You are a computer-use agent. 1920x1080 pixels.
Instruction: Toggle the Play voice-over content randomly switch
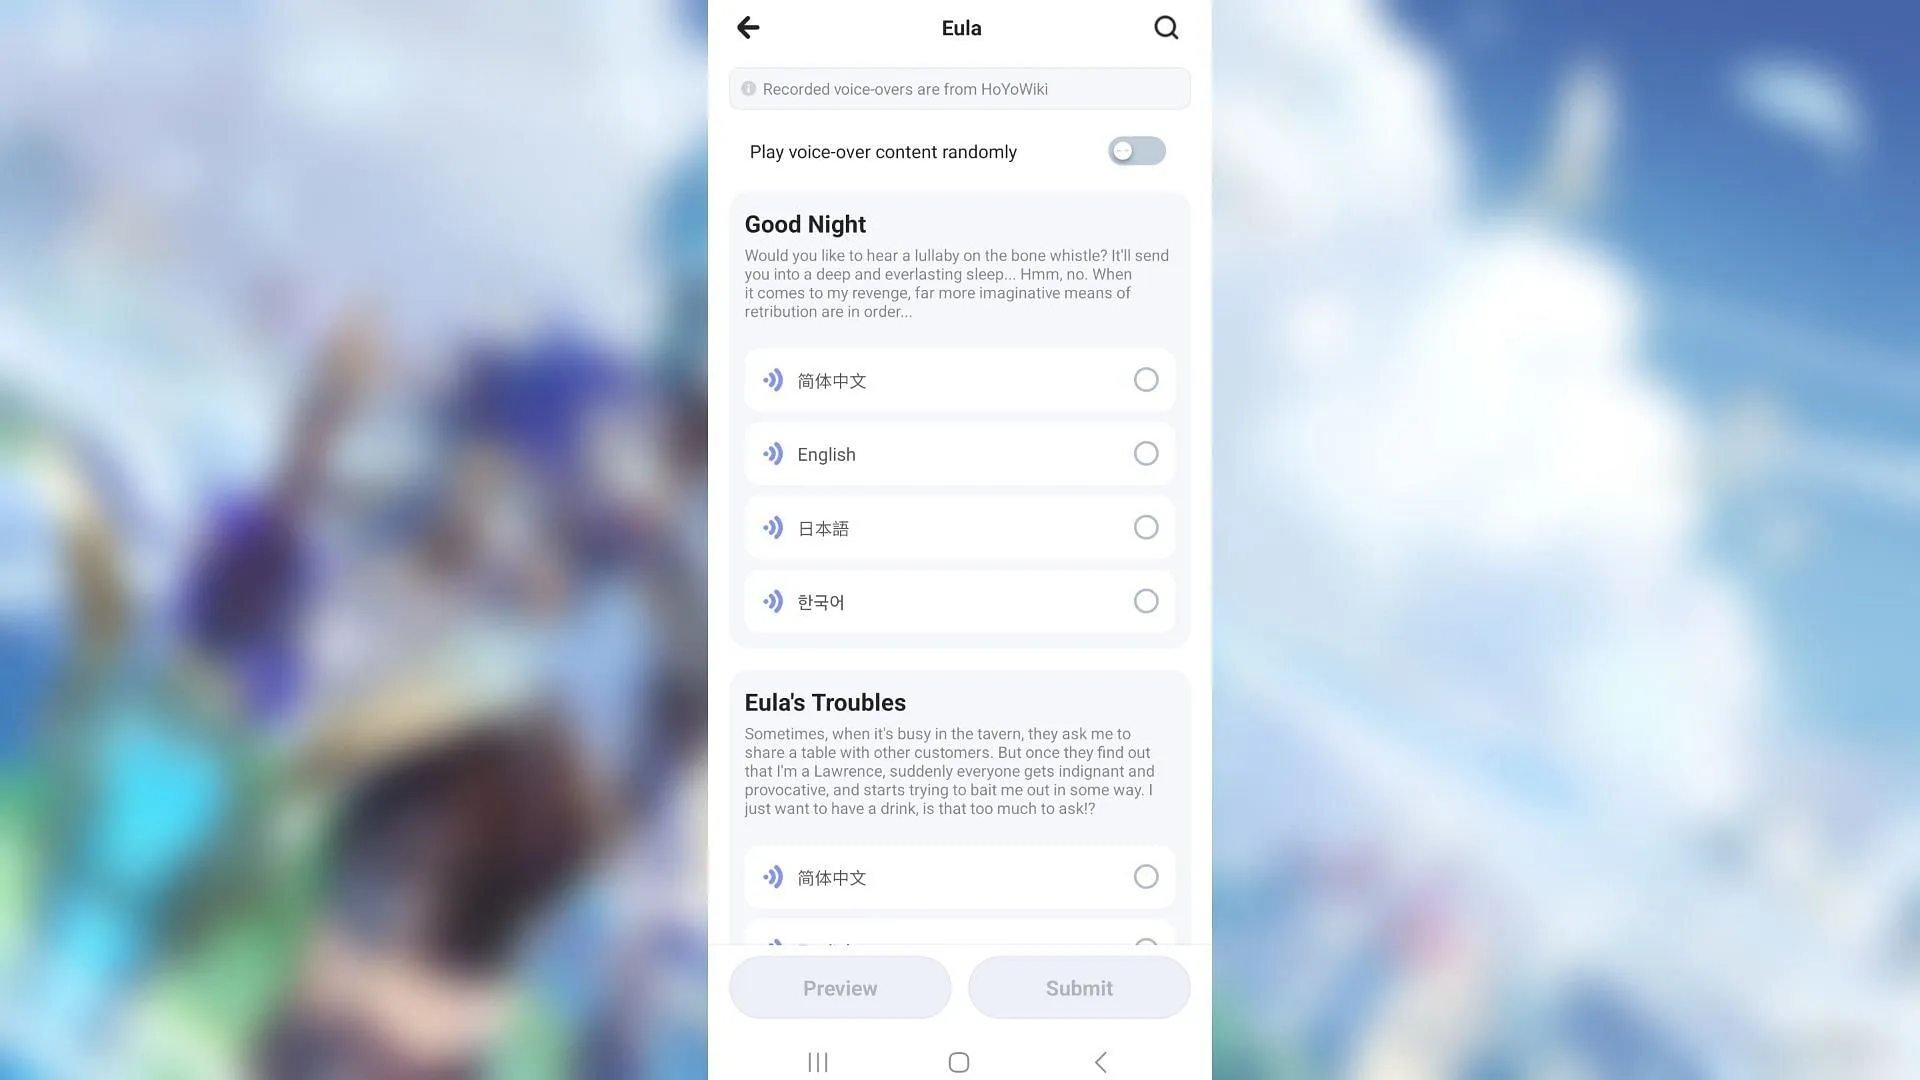point(1135,150)
